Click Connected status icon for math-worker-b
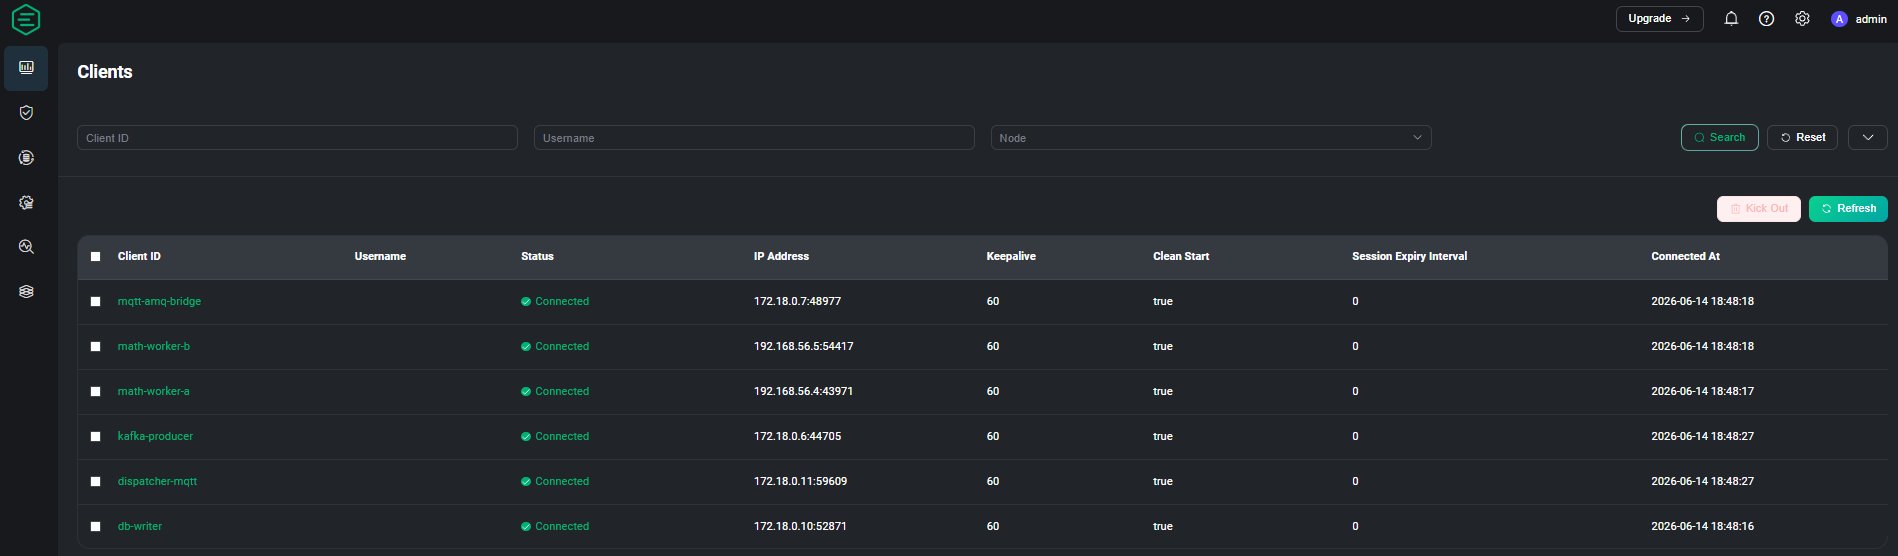The height and width of the screenshot is (556, 1898). pos(526,347)
